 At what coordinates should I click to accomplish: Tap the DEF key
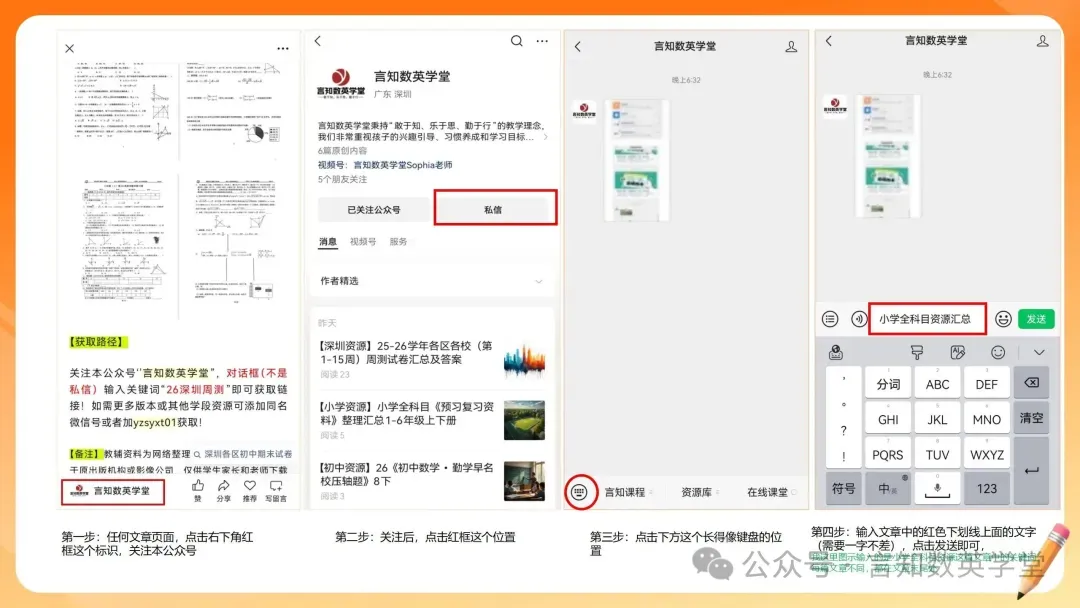coord(987,384)
